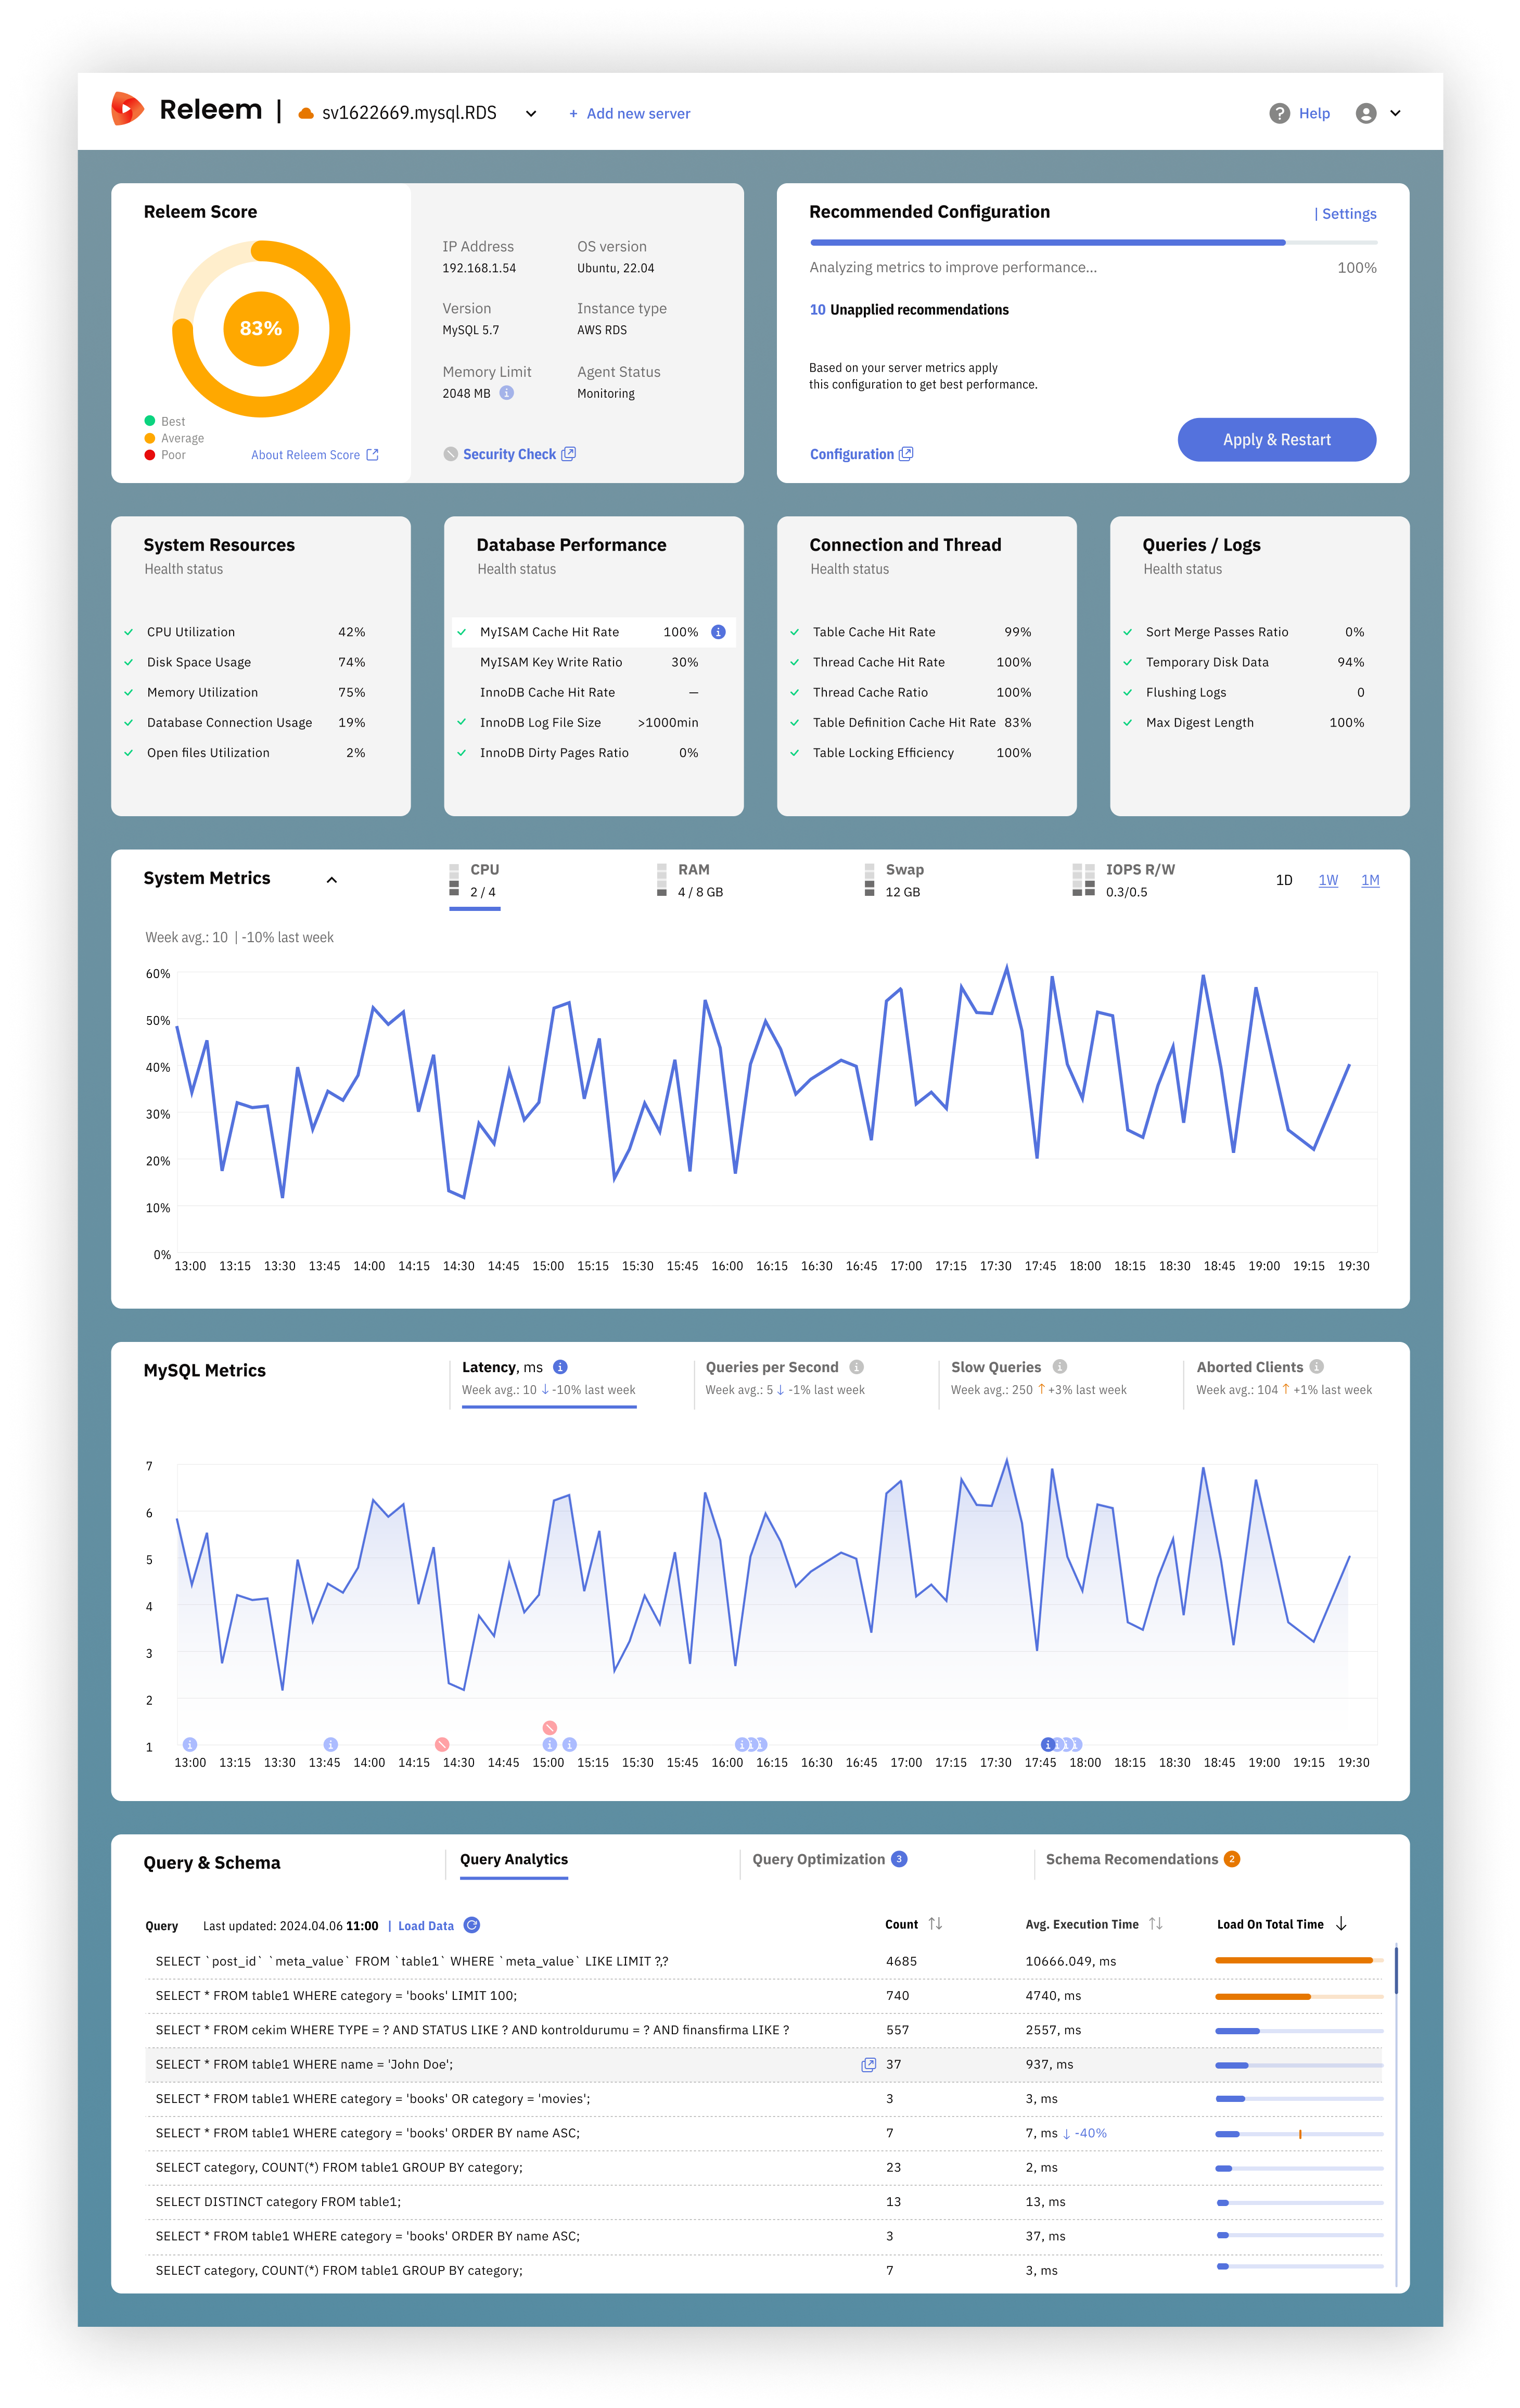Screen dimensions: 1520x2408
Task: Open Schema Recomendations tab
Action: pos(1132,1859)
